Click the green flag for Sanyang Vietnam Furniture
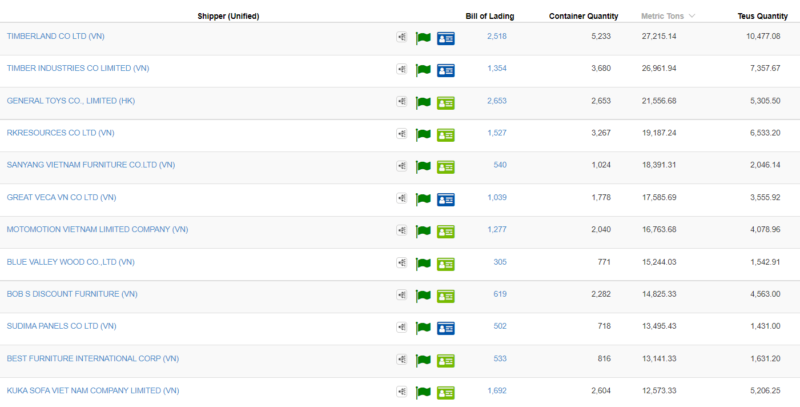800x407 pixels. pyautogui.click(x=422, y=167)
